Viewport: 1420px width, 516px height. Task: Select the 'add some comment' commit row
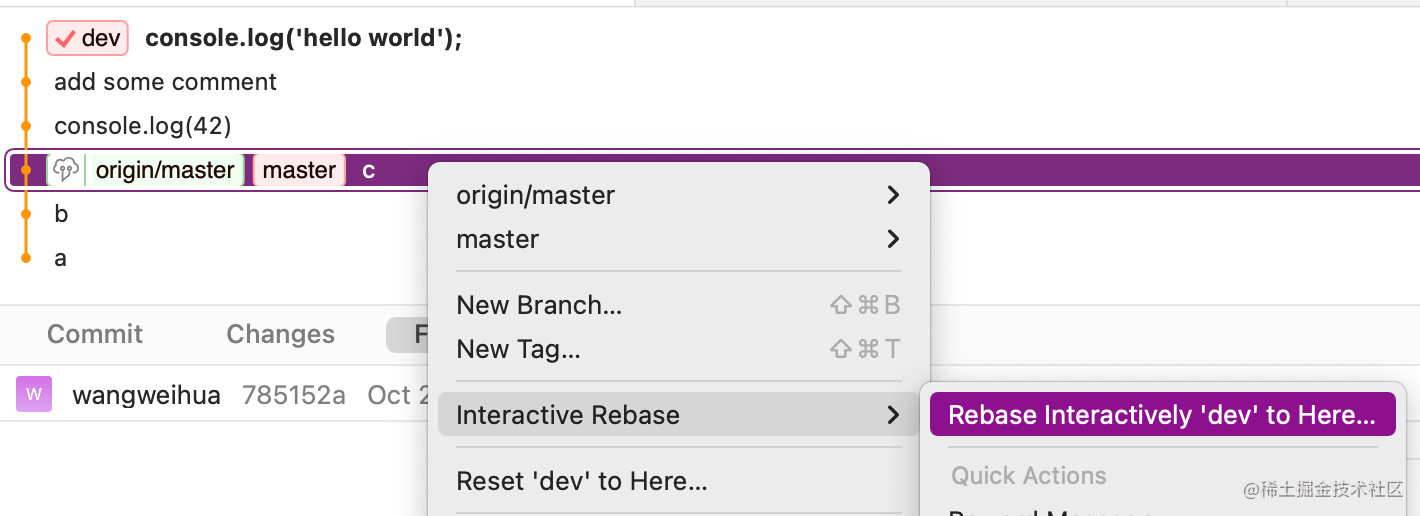tap(165, 82)
